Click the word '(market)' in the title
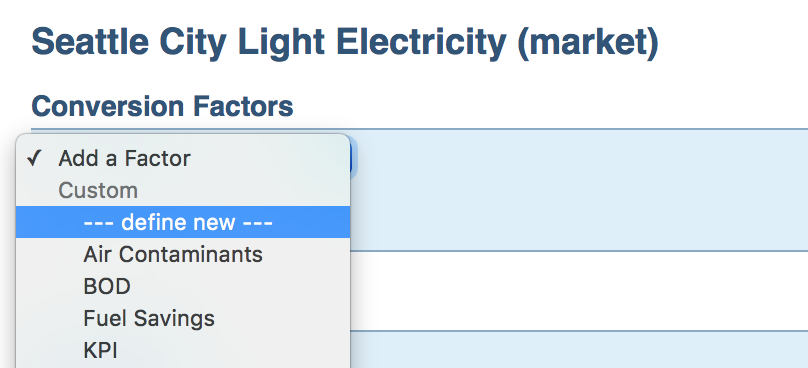808x368 pixels. (587, 43)
